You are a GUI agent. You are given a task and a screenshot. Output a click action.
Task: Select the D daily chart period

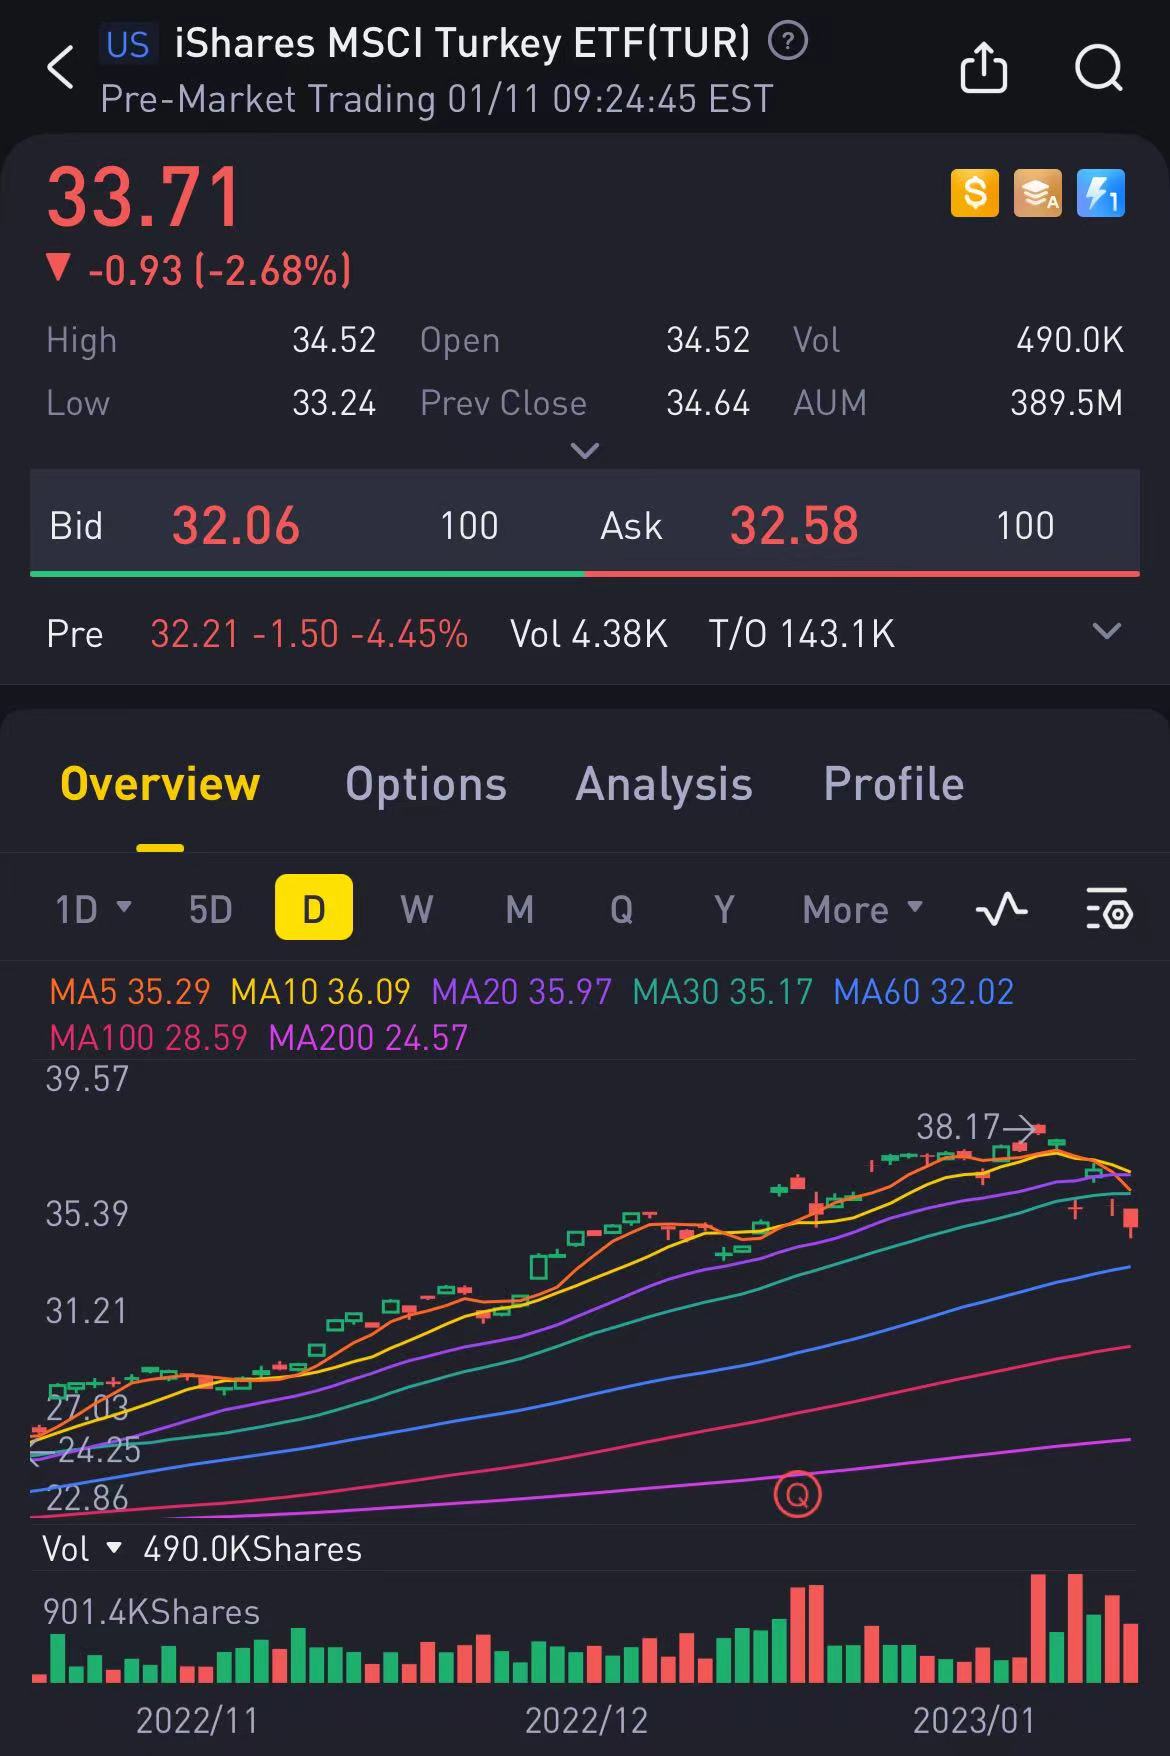coord(314,907)
